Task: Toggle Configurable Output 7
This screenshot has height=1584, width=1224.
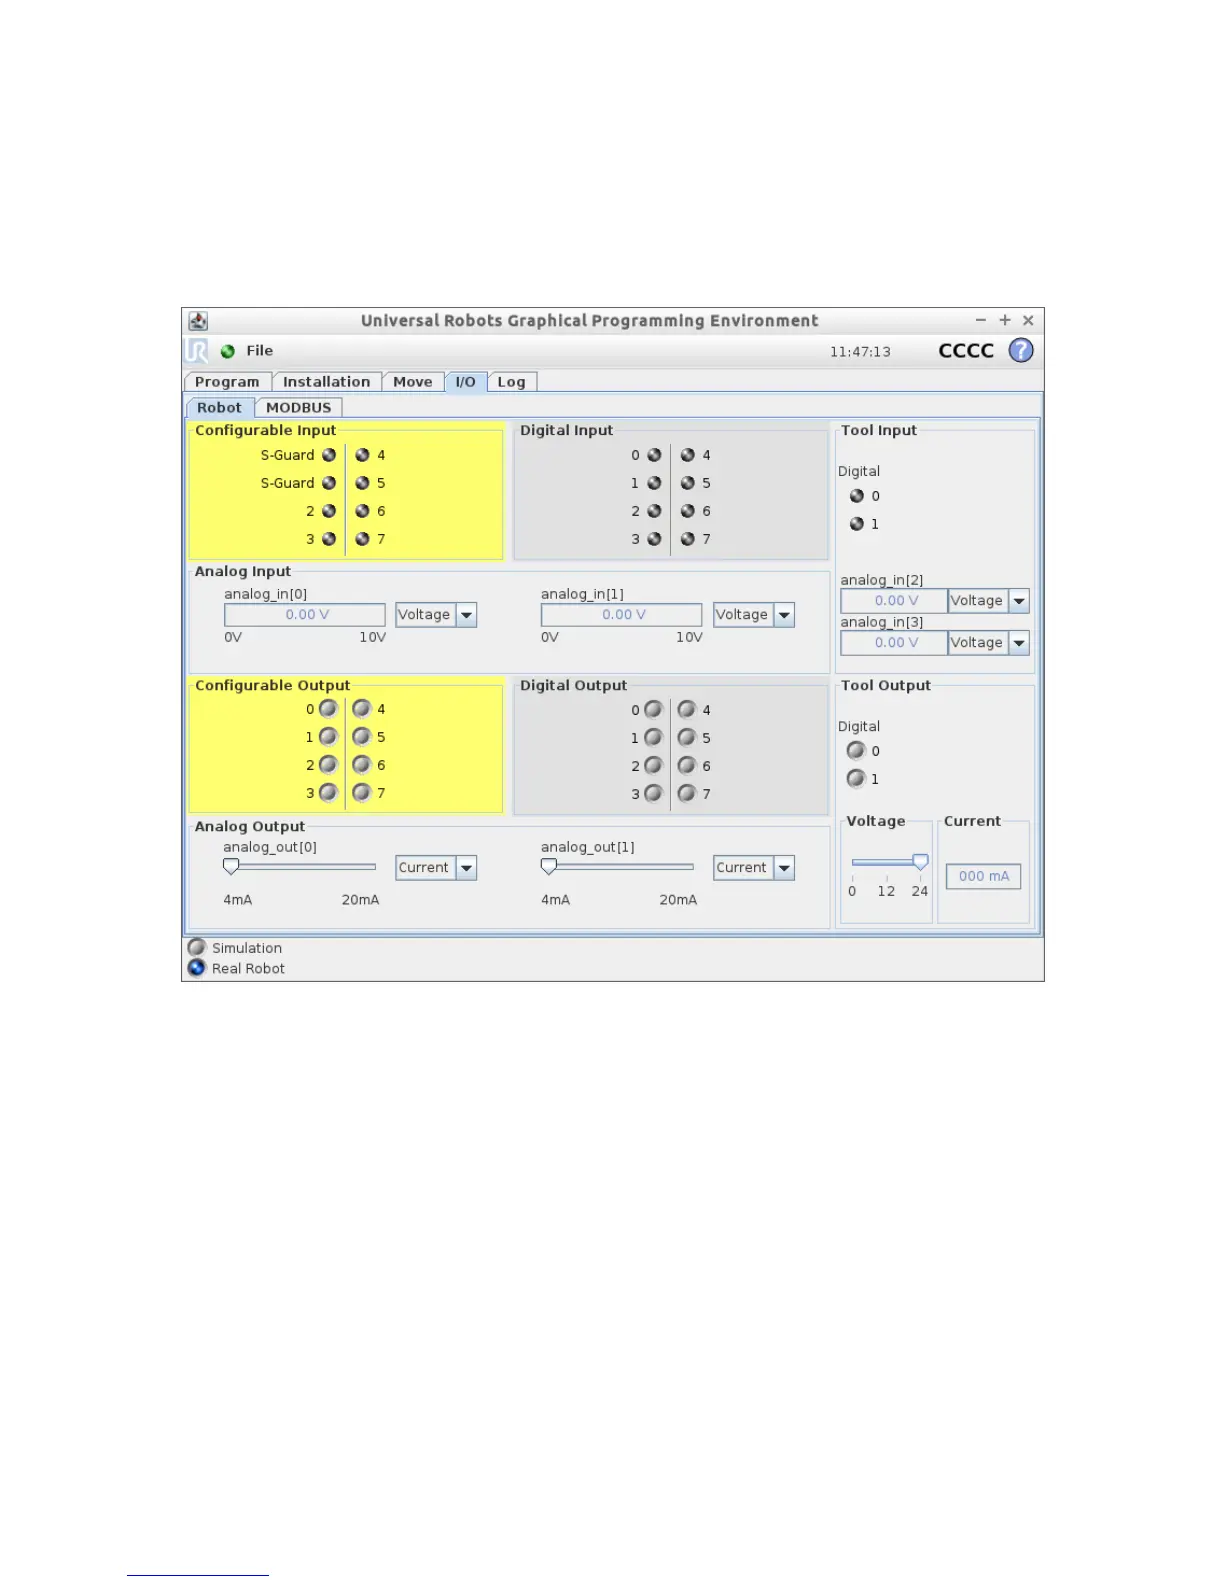Action: (362, 793)
